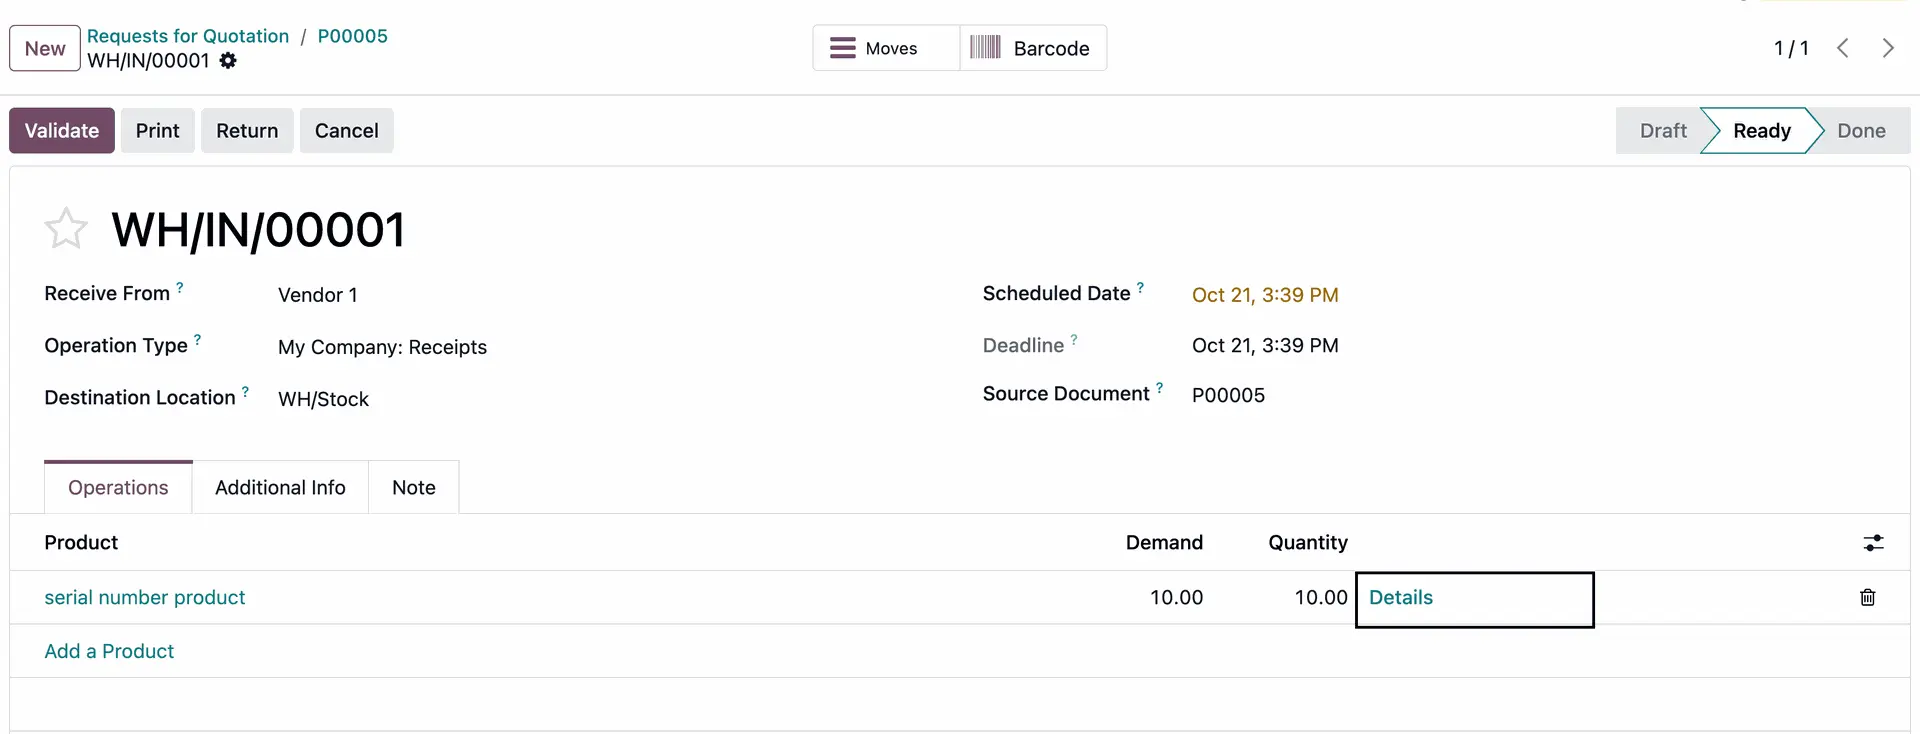Click Add a Product
Viewport: 1920px width, 734px height.
coord(109,651)
